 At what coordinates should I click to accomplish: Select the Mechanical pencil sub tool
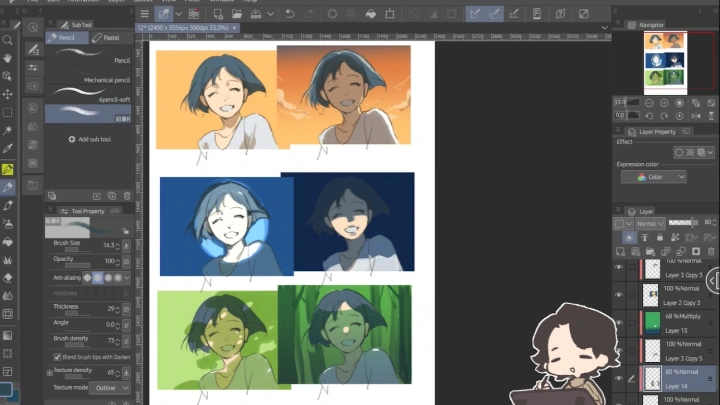coord(88,76)
